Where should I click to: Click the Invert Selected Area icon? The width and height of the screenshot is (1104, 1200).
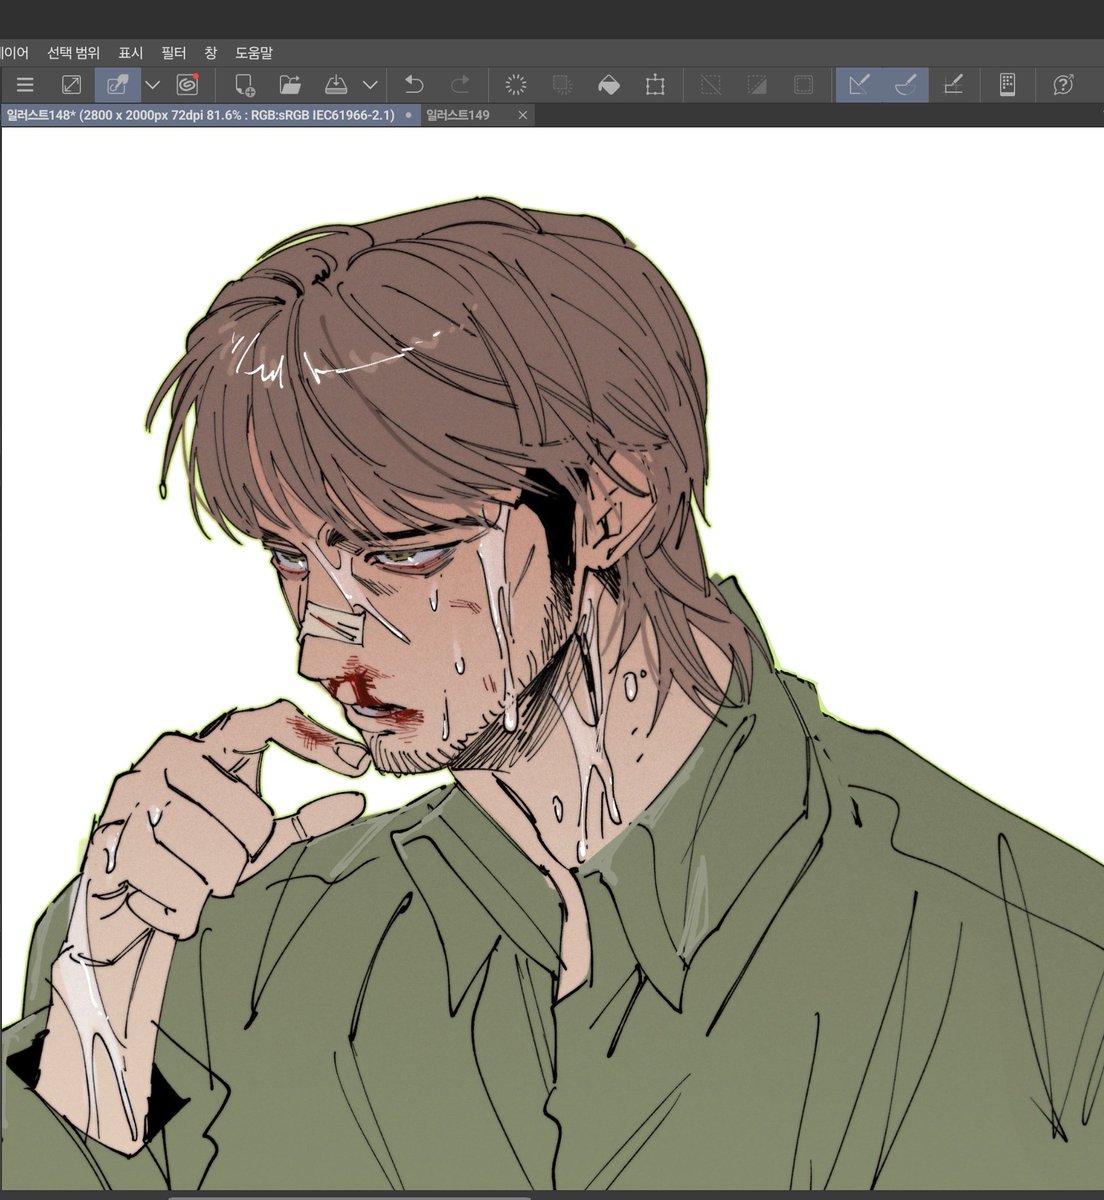pos(757,85)
